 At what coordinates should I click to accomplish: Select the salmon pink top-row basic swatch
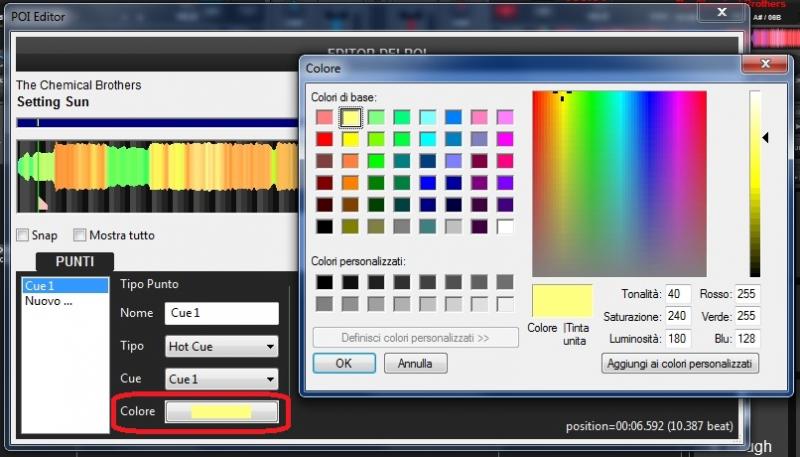(324, 117)
